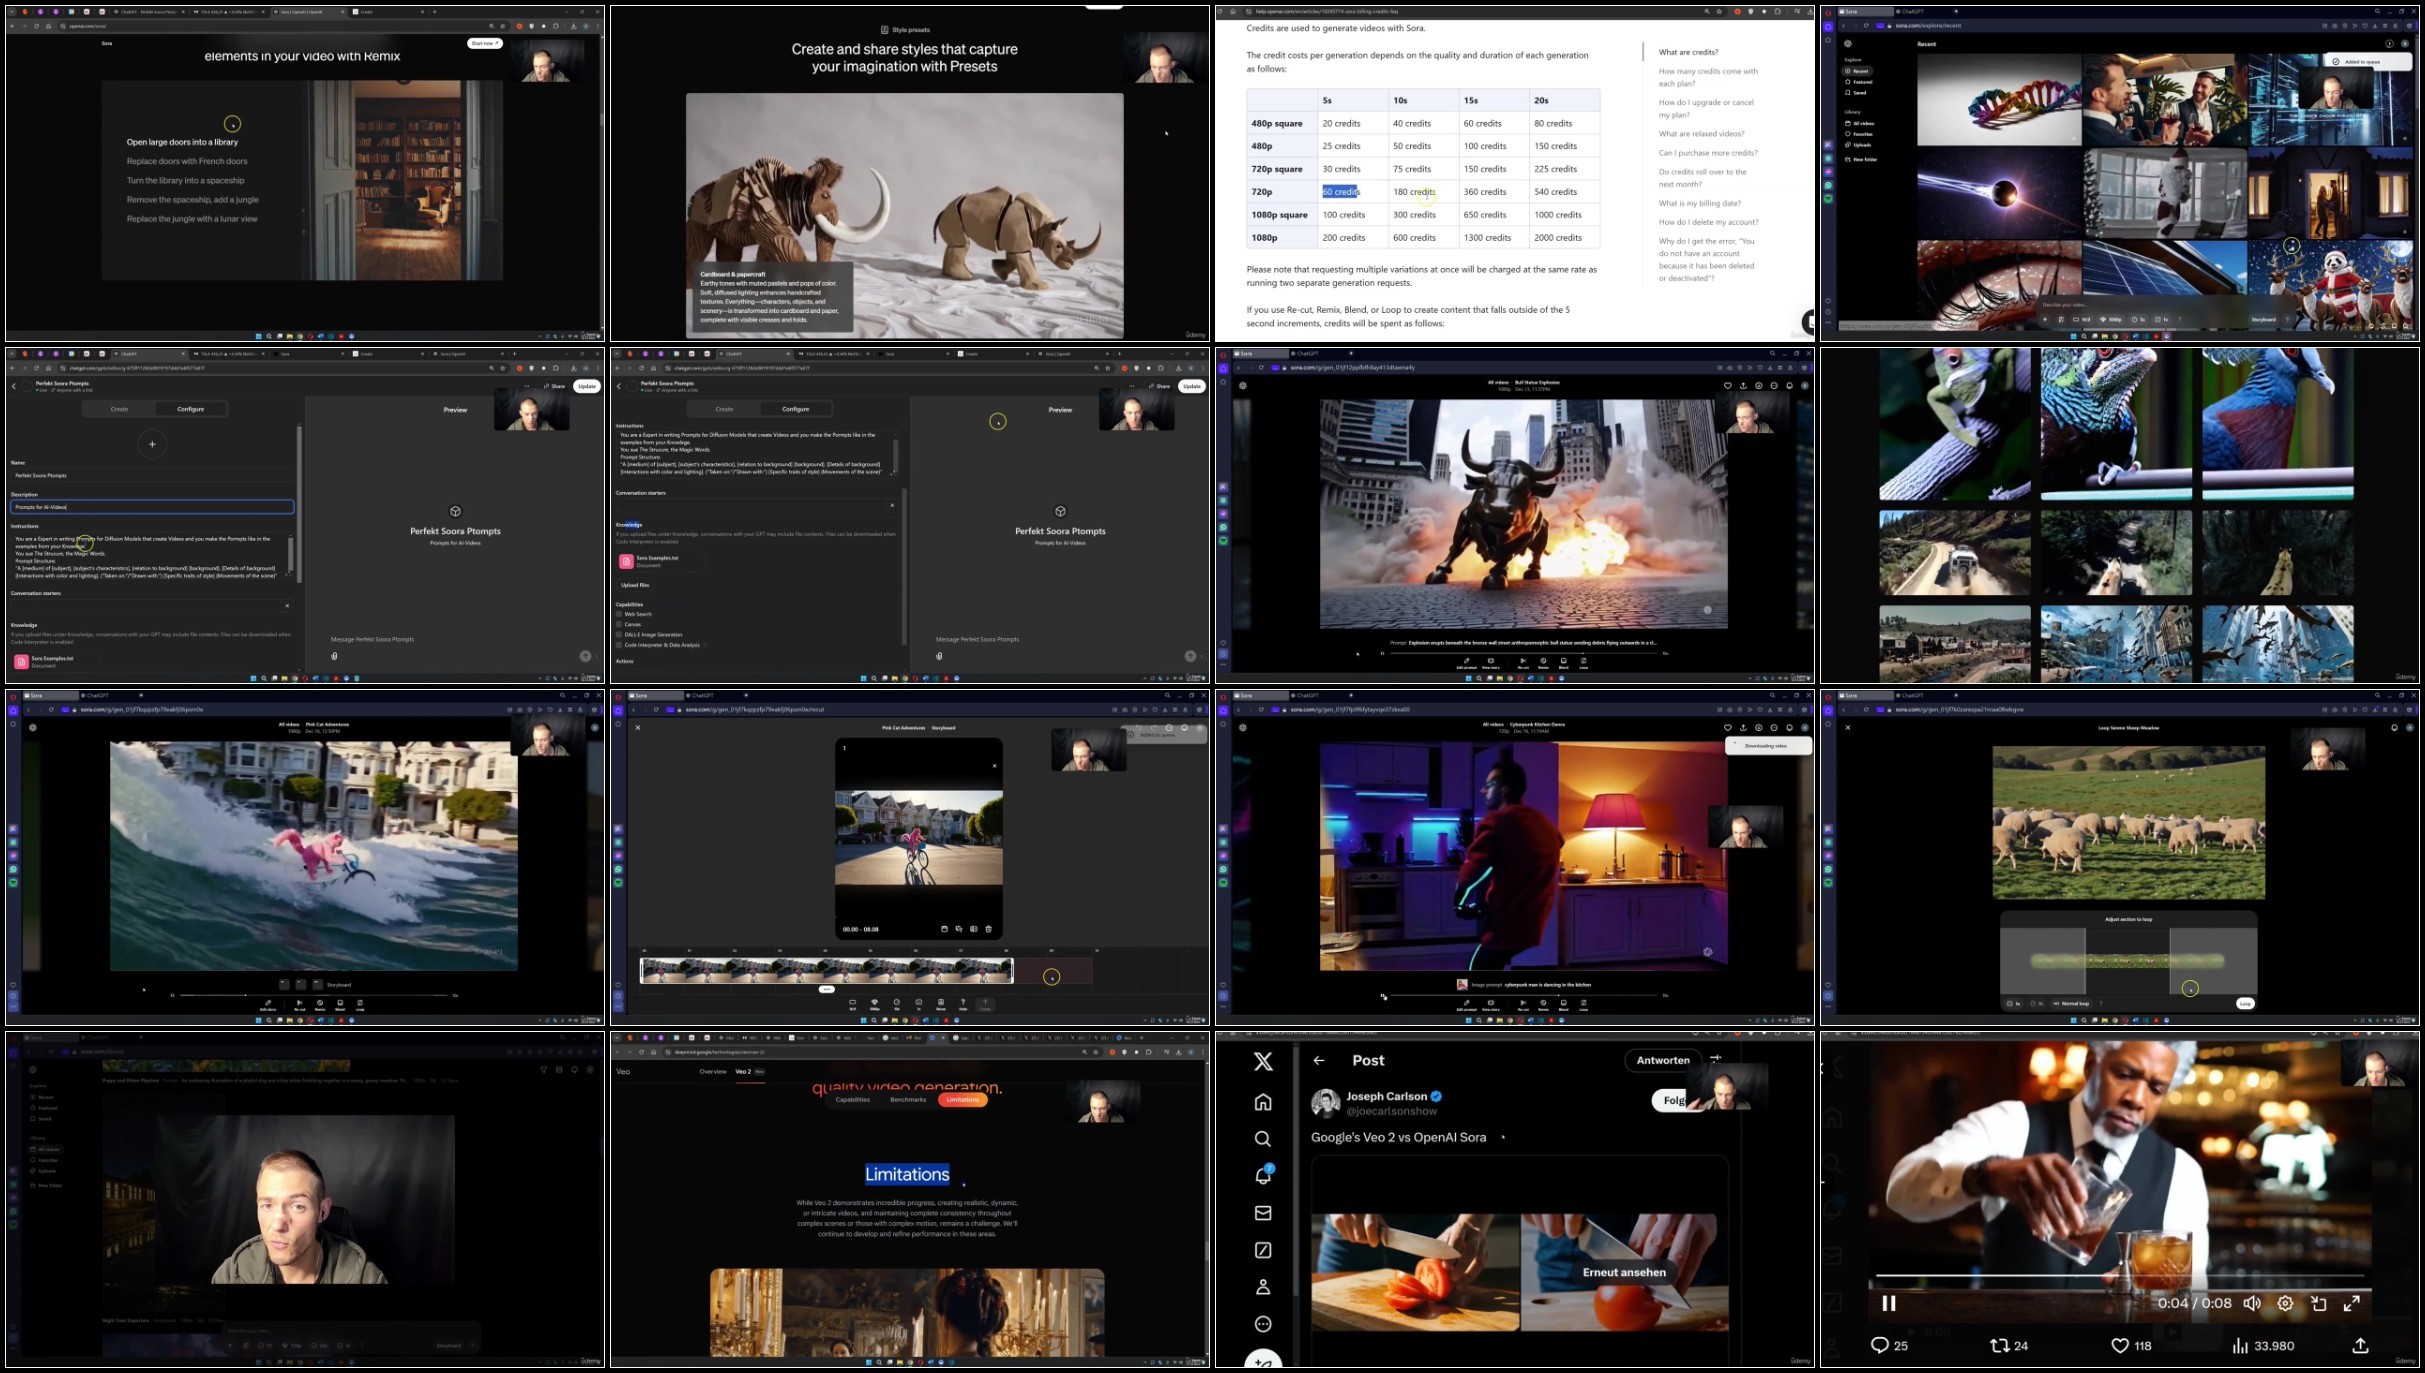Like the X post showing 118 likes
This screenshot has width=2425, height=1373.
(x=2119, y=1346)
